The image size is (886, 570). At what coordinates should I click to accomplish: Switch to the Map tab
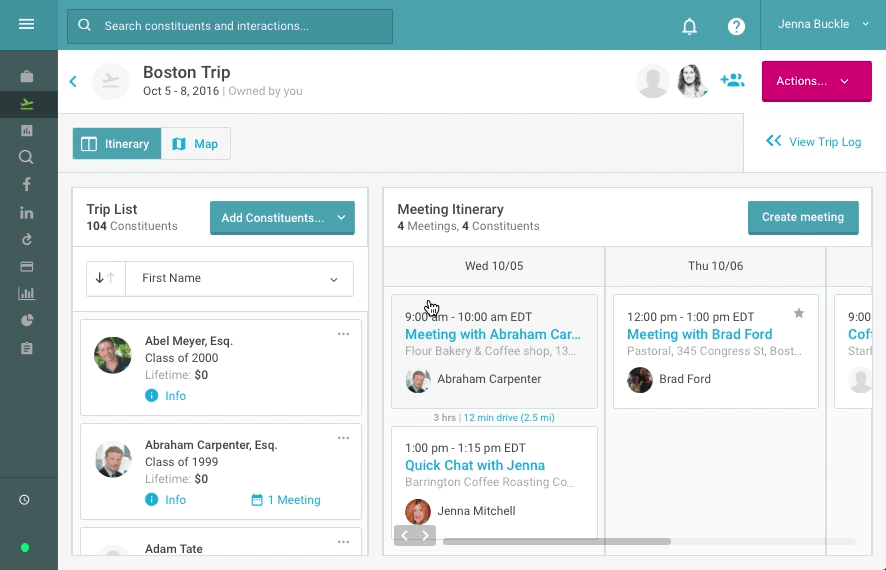[196, 144]
